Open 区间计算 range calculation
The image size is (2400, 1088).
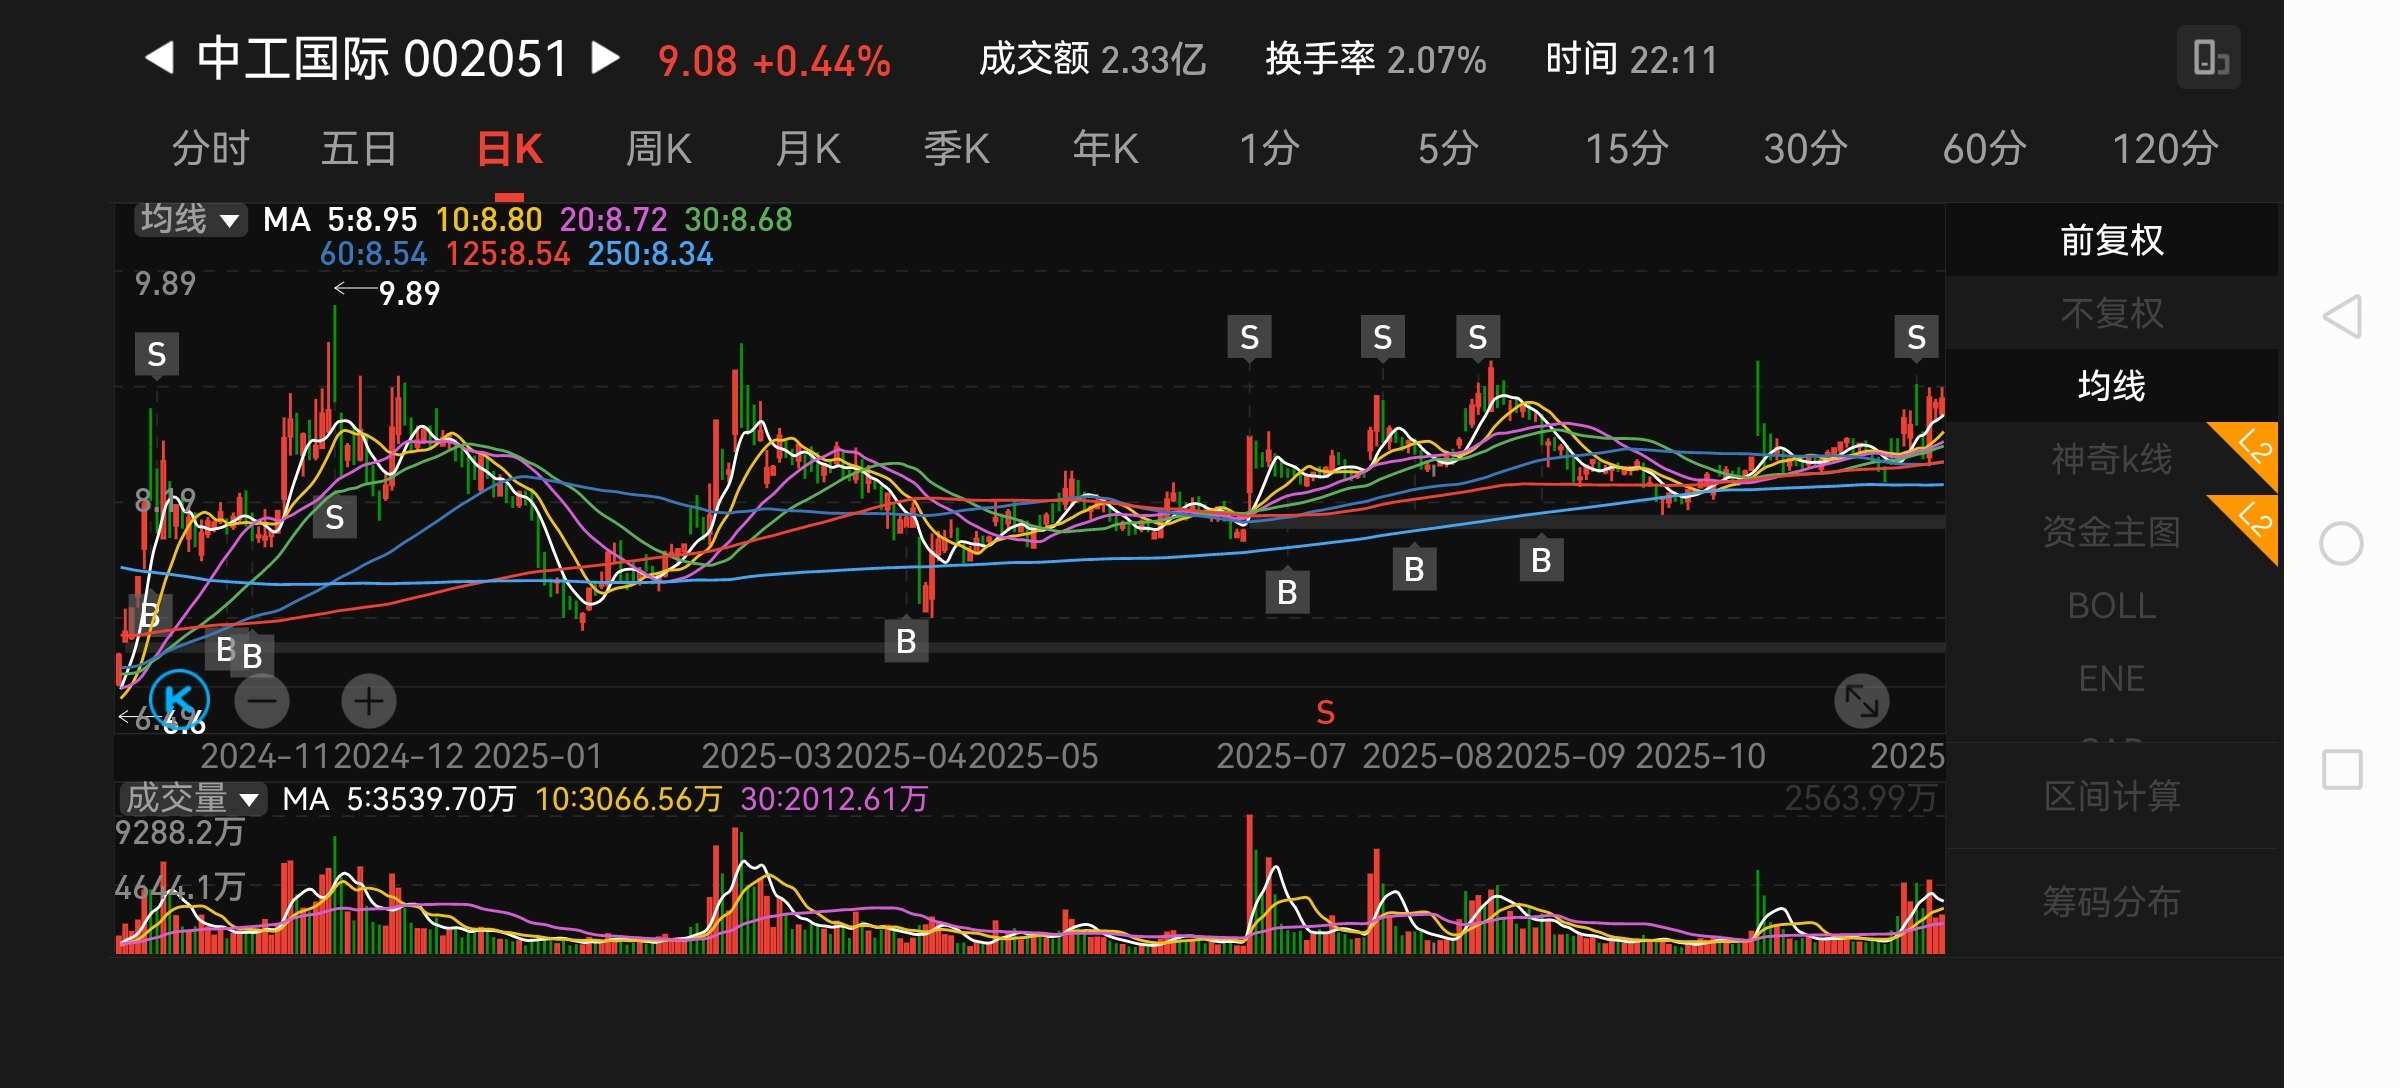point(2111,797)
